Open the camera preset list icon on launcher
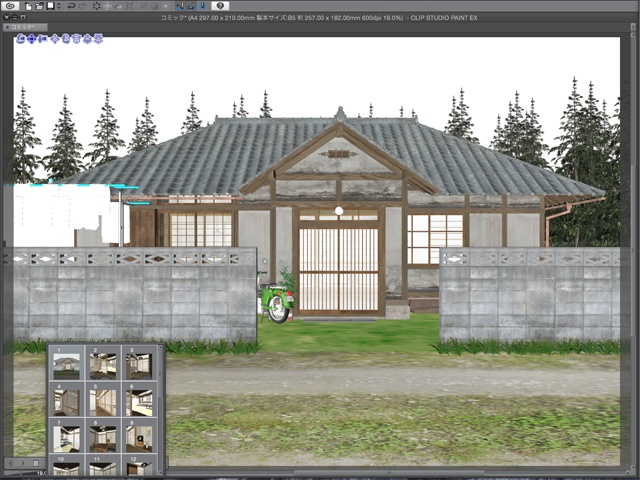640x480 pixels. click(x=36, y=463)
